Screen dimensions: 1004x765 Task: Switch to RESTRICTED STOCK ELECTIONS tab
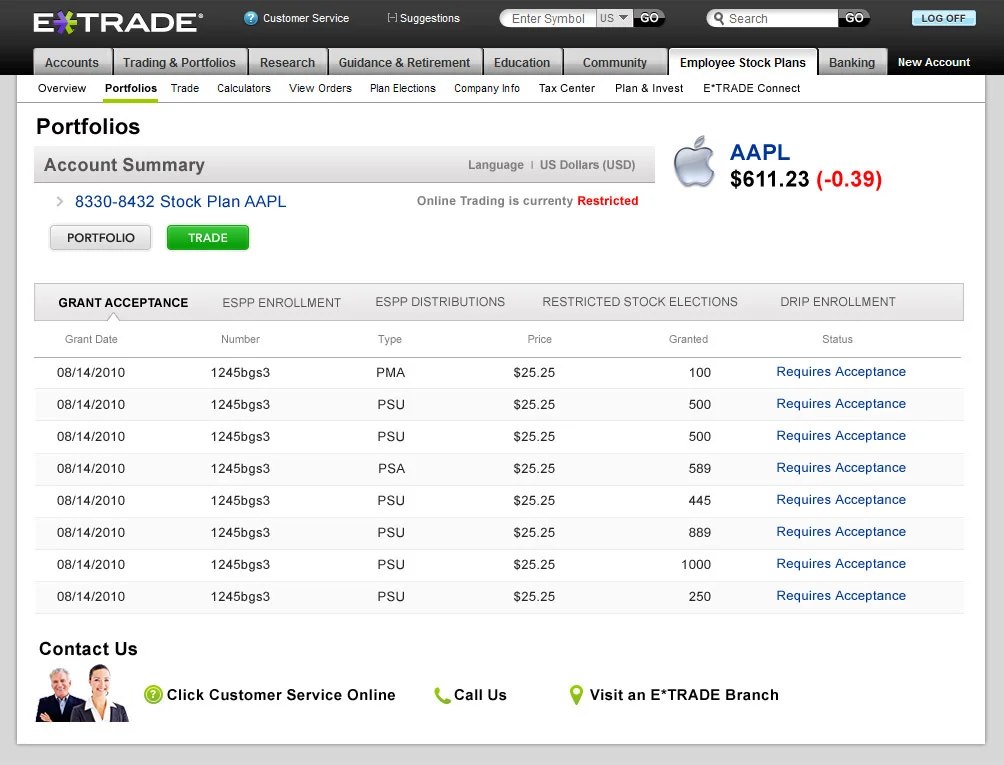(x=640, y=302)
